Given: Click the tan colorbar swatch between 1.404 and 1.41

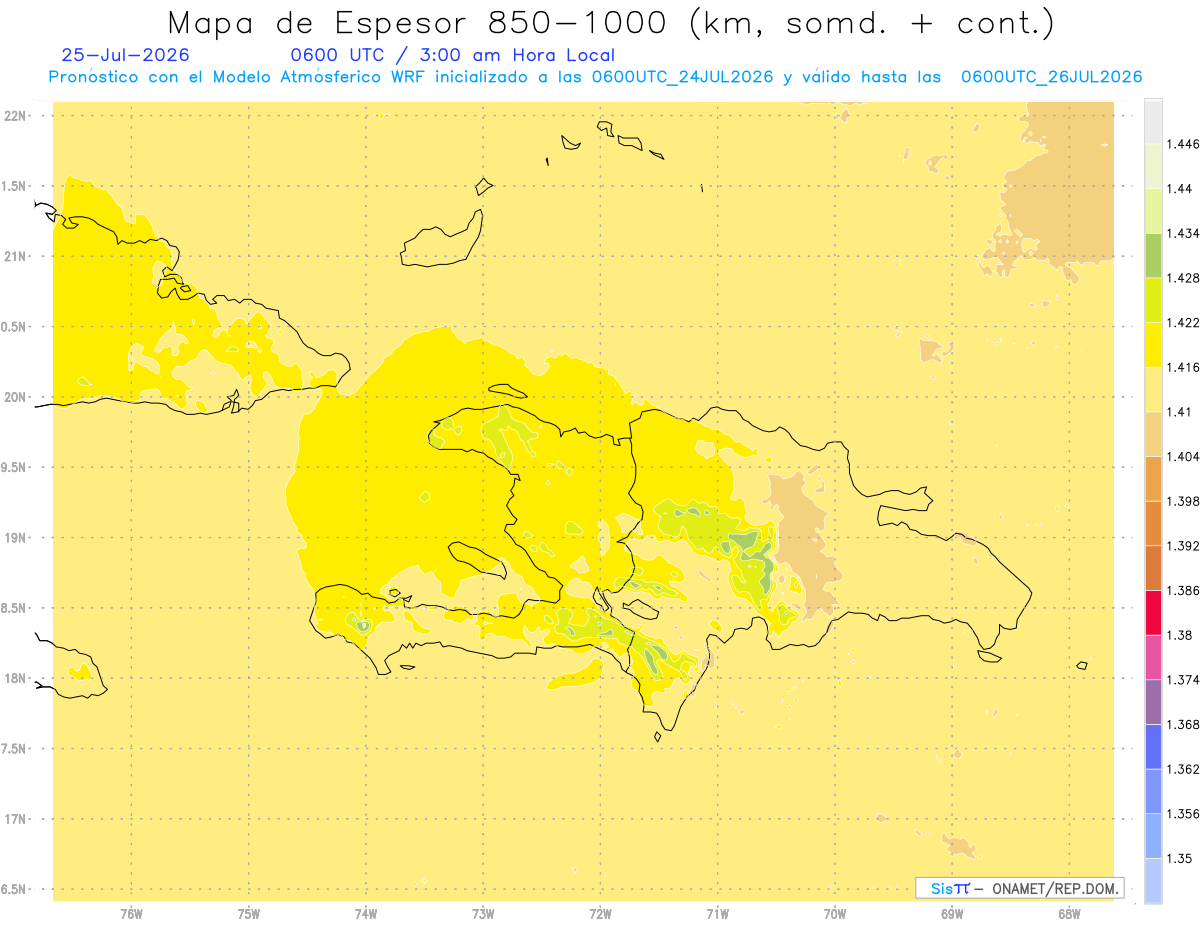Looking at the screenshot, I should coord(1153,433).
